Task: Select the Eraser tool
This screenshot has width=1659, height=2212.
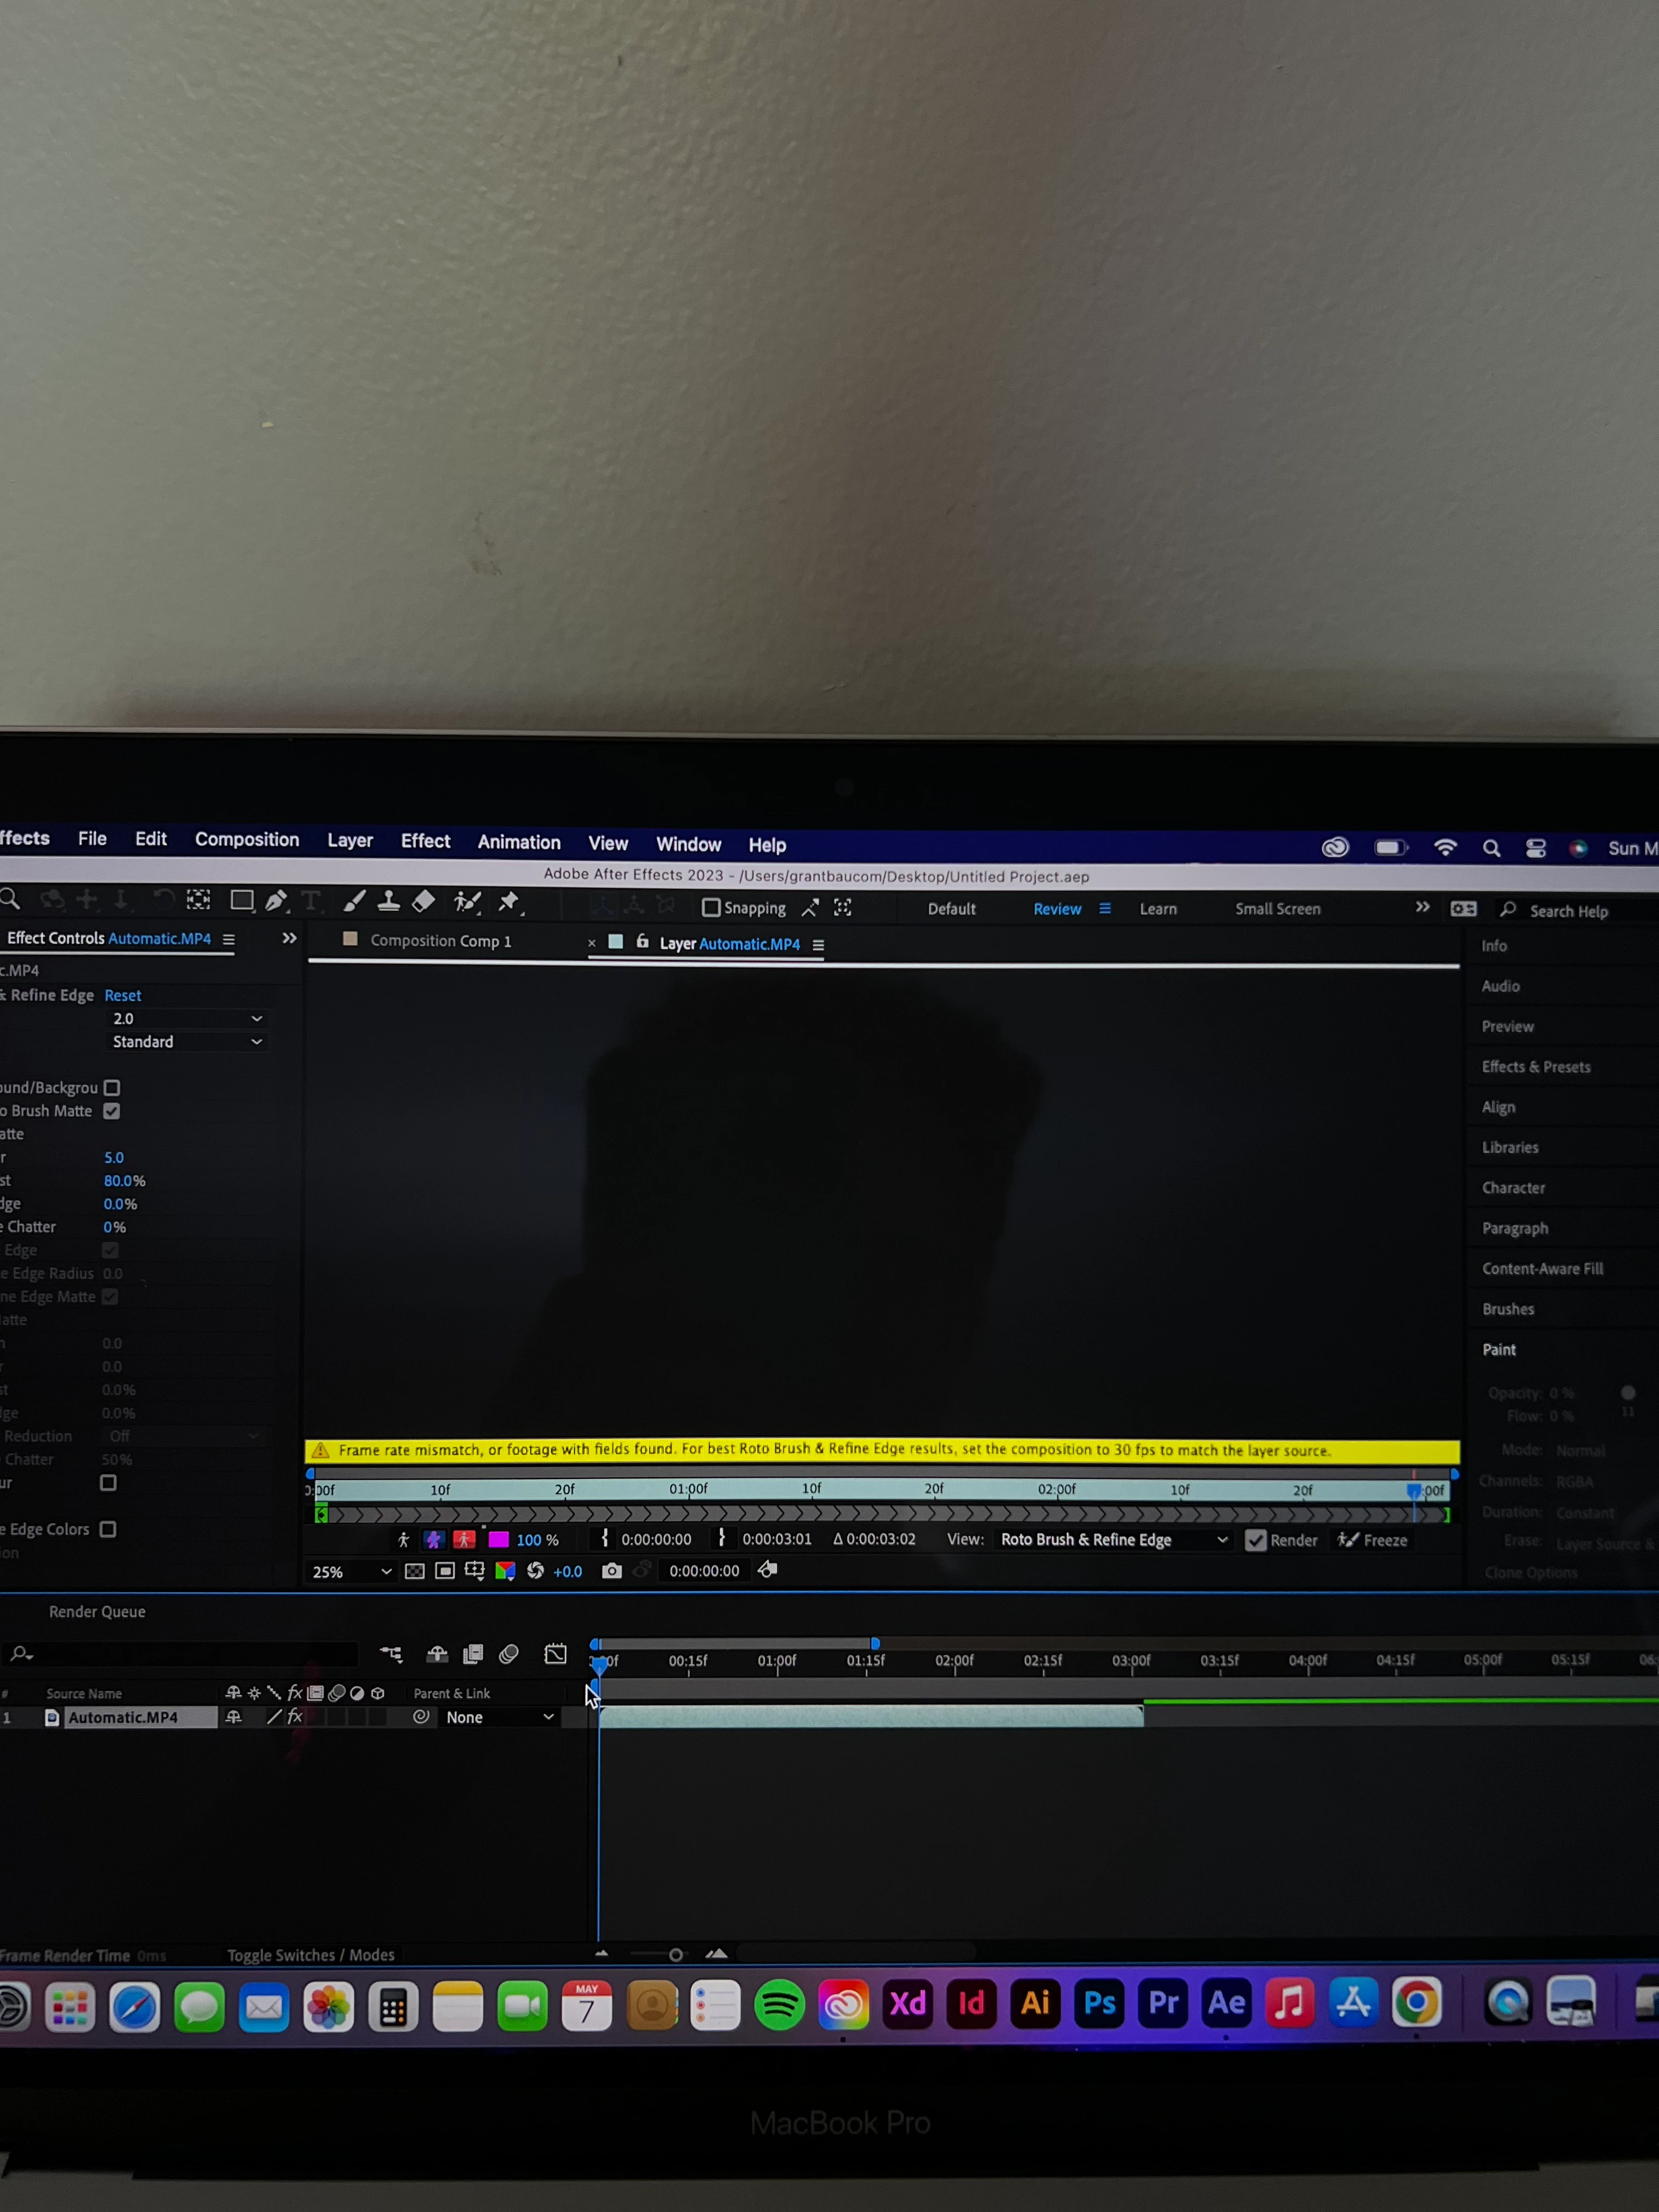Action: [424, 901]
